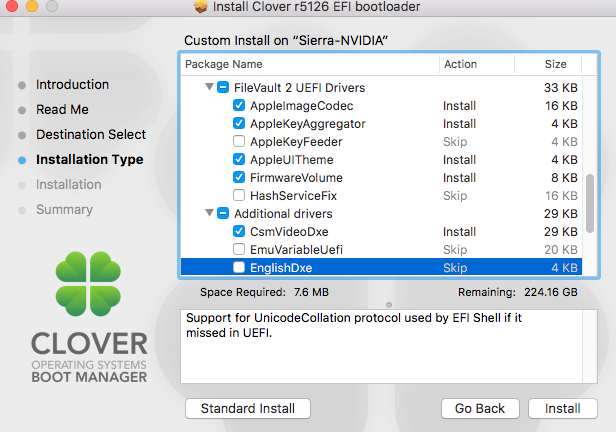
Task: Select the EmuVariableUefi row label
Action: coord(297,250)
